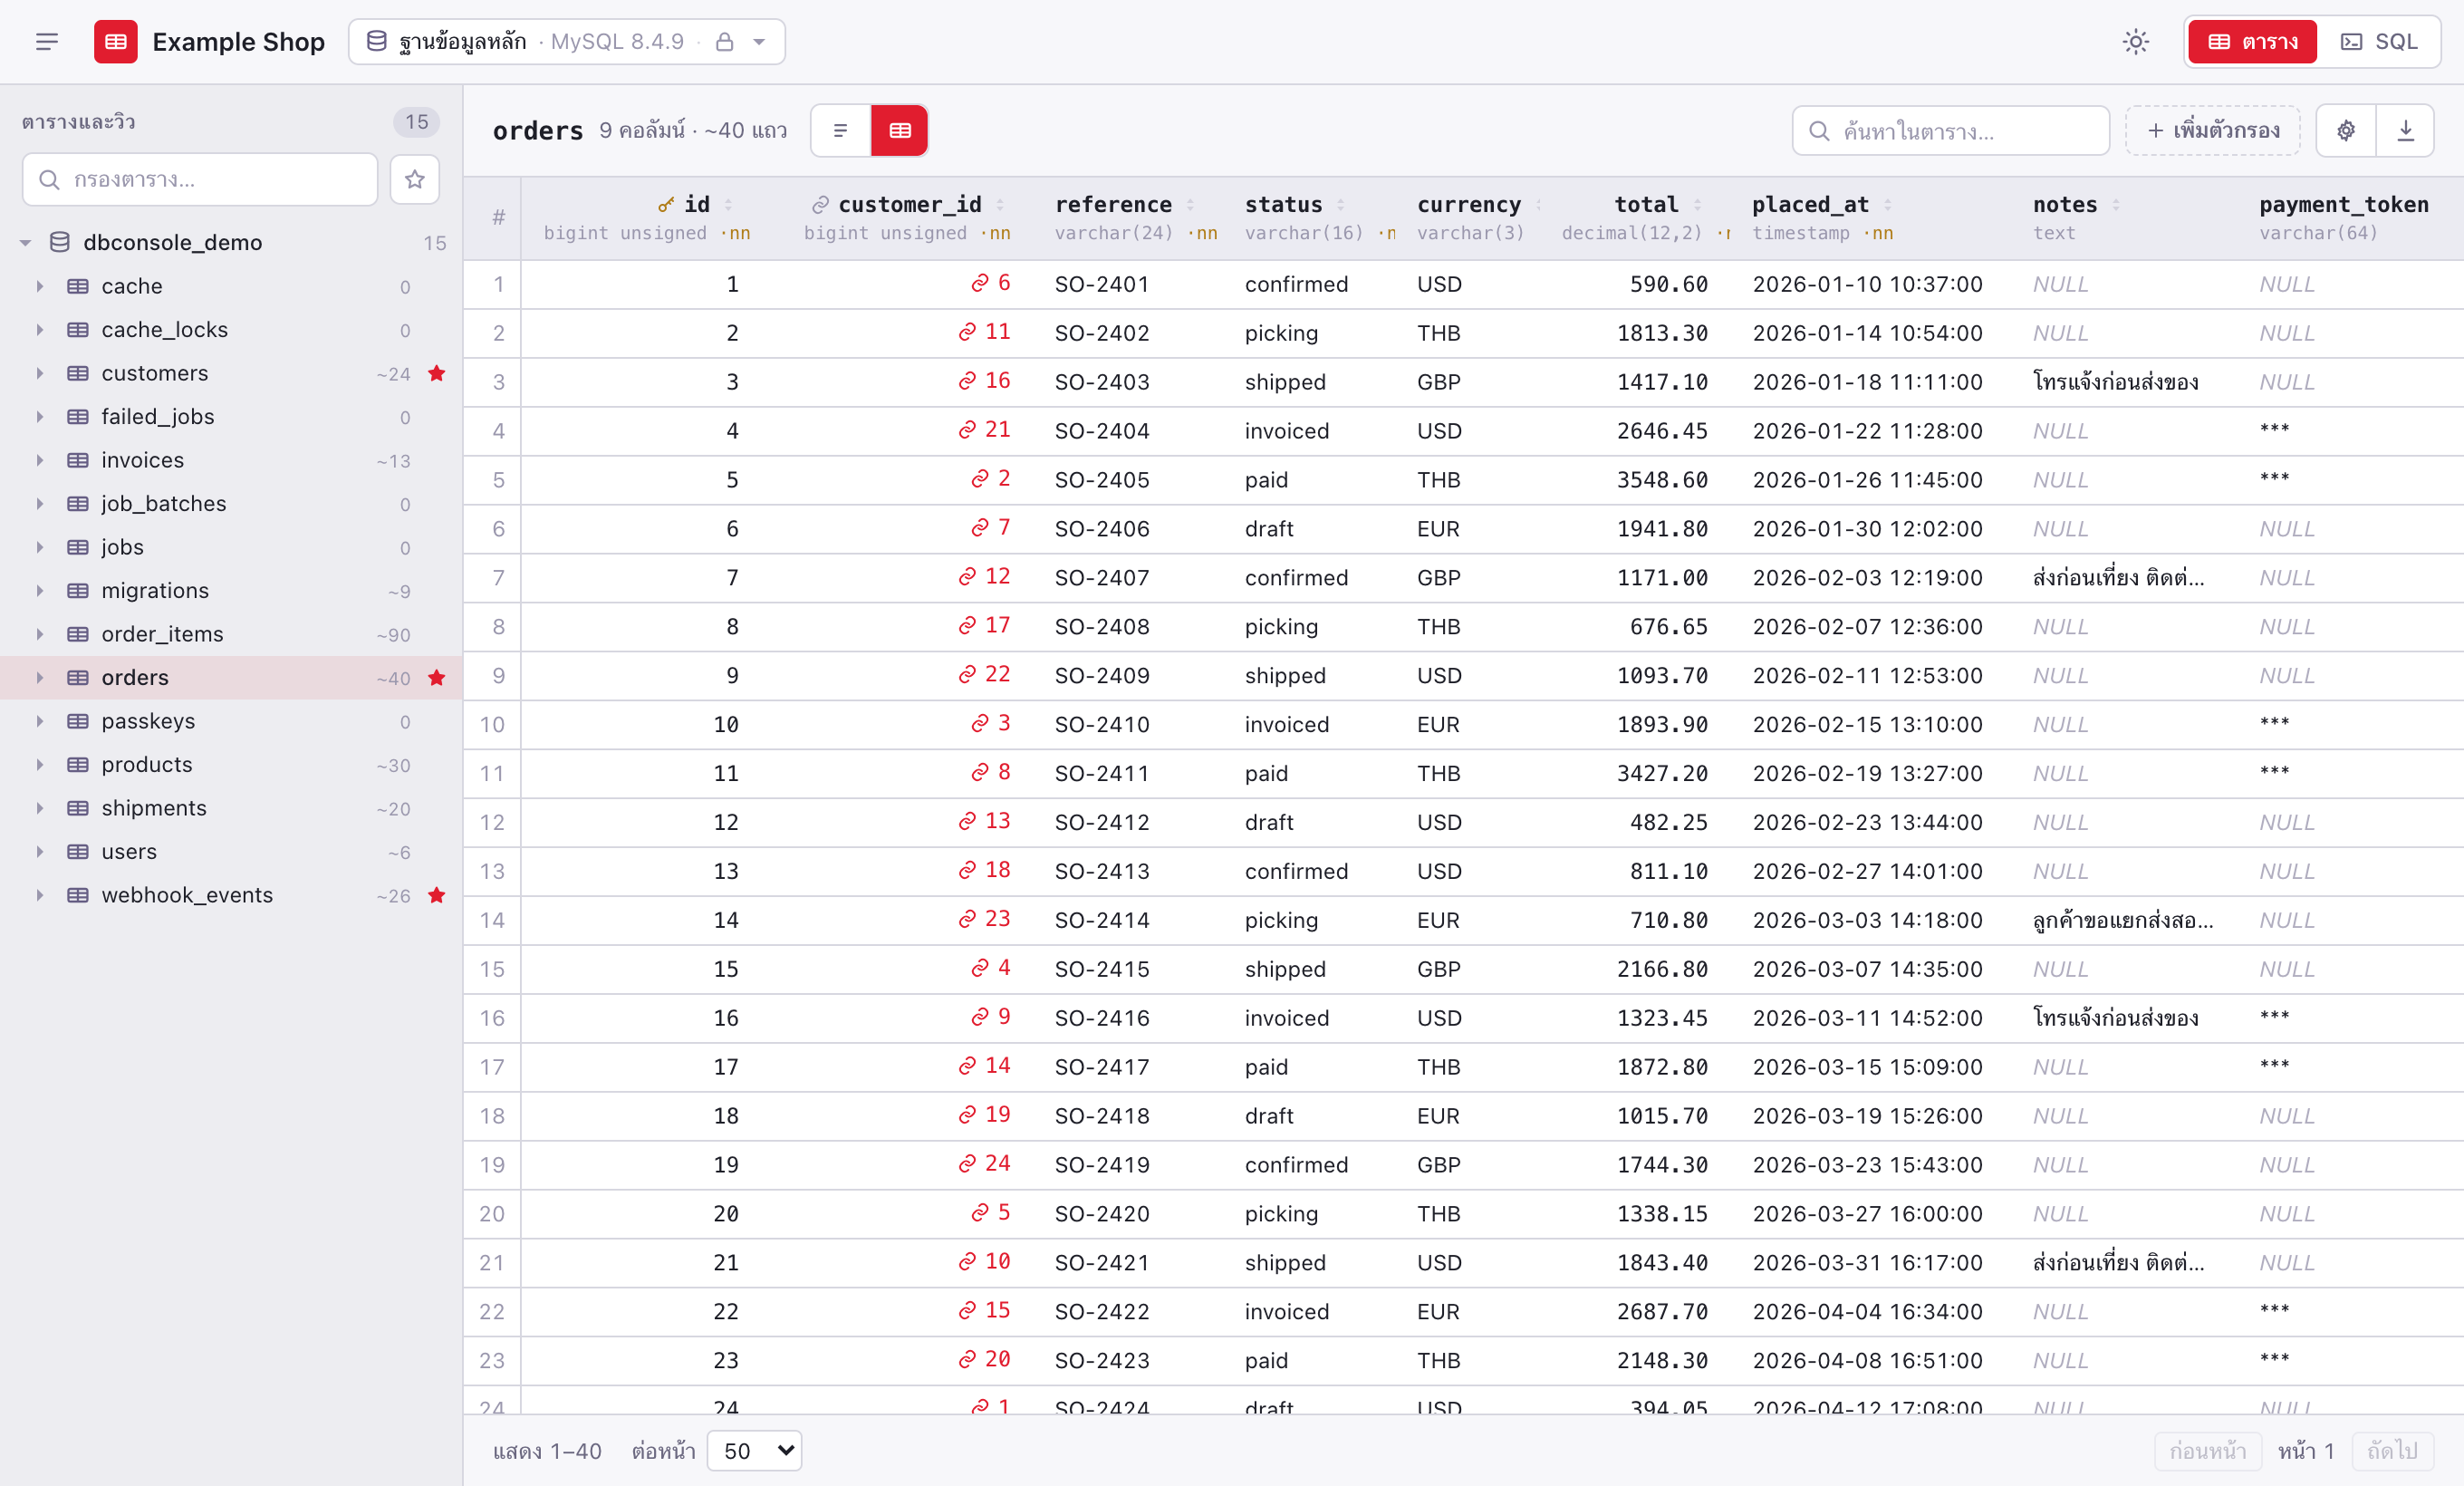
Task: Sort by the notes column sort arrows
Action: click(x=2115, y=204)
